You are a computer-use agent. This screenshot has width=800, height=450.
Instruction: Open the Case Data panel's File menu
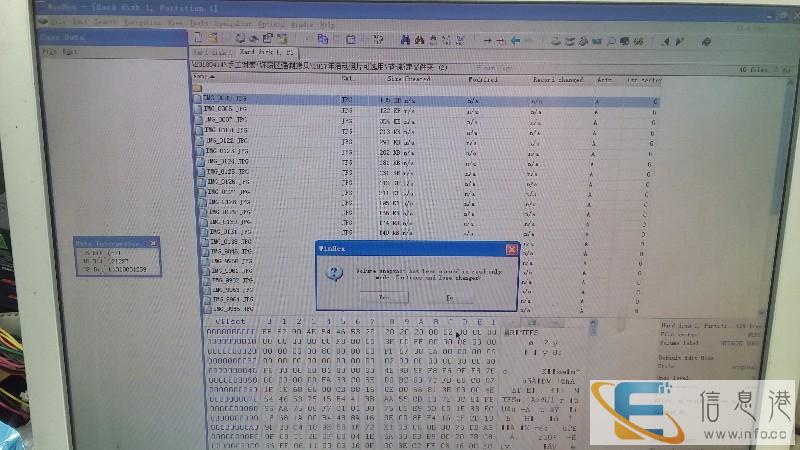pos(47,50)
